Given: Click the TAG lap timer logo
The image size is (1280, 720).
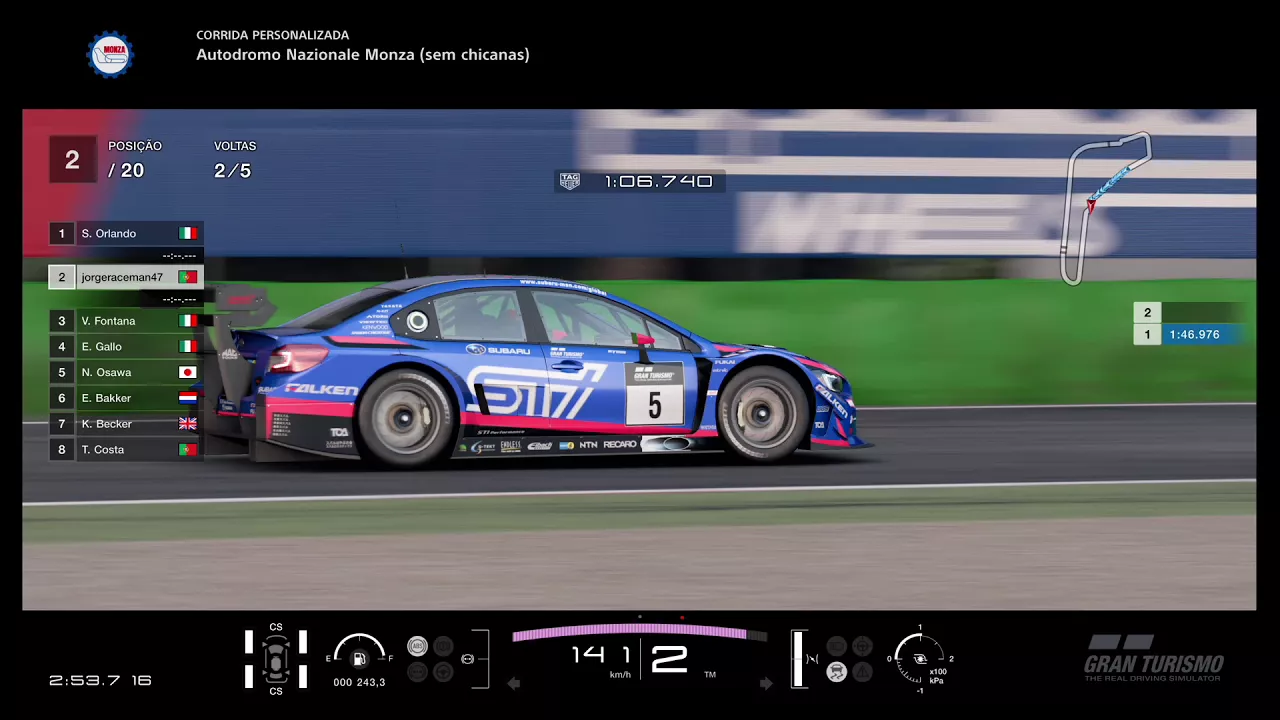Looking at the screenshot, I should click(x=570, y=181).
